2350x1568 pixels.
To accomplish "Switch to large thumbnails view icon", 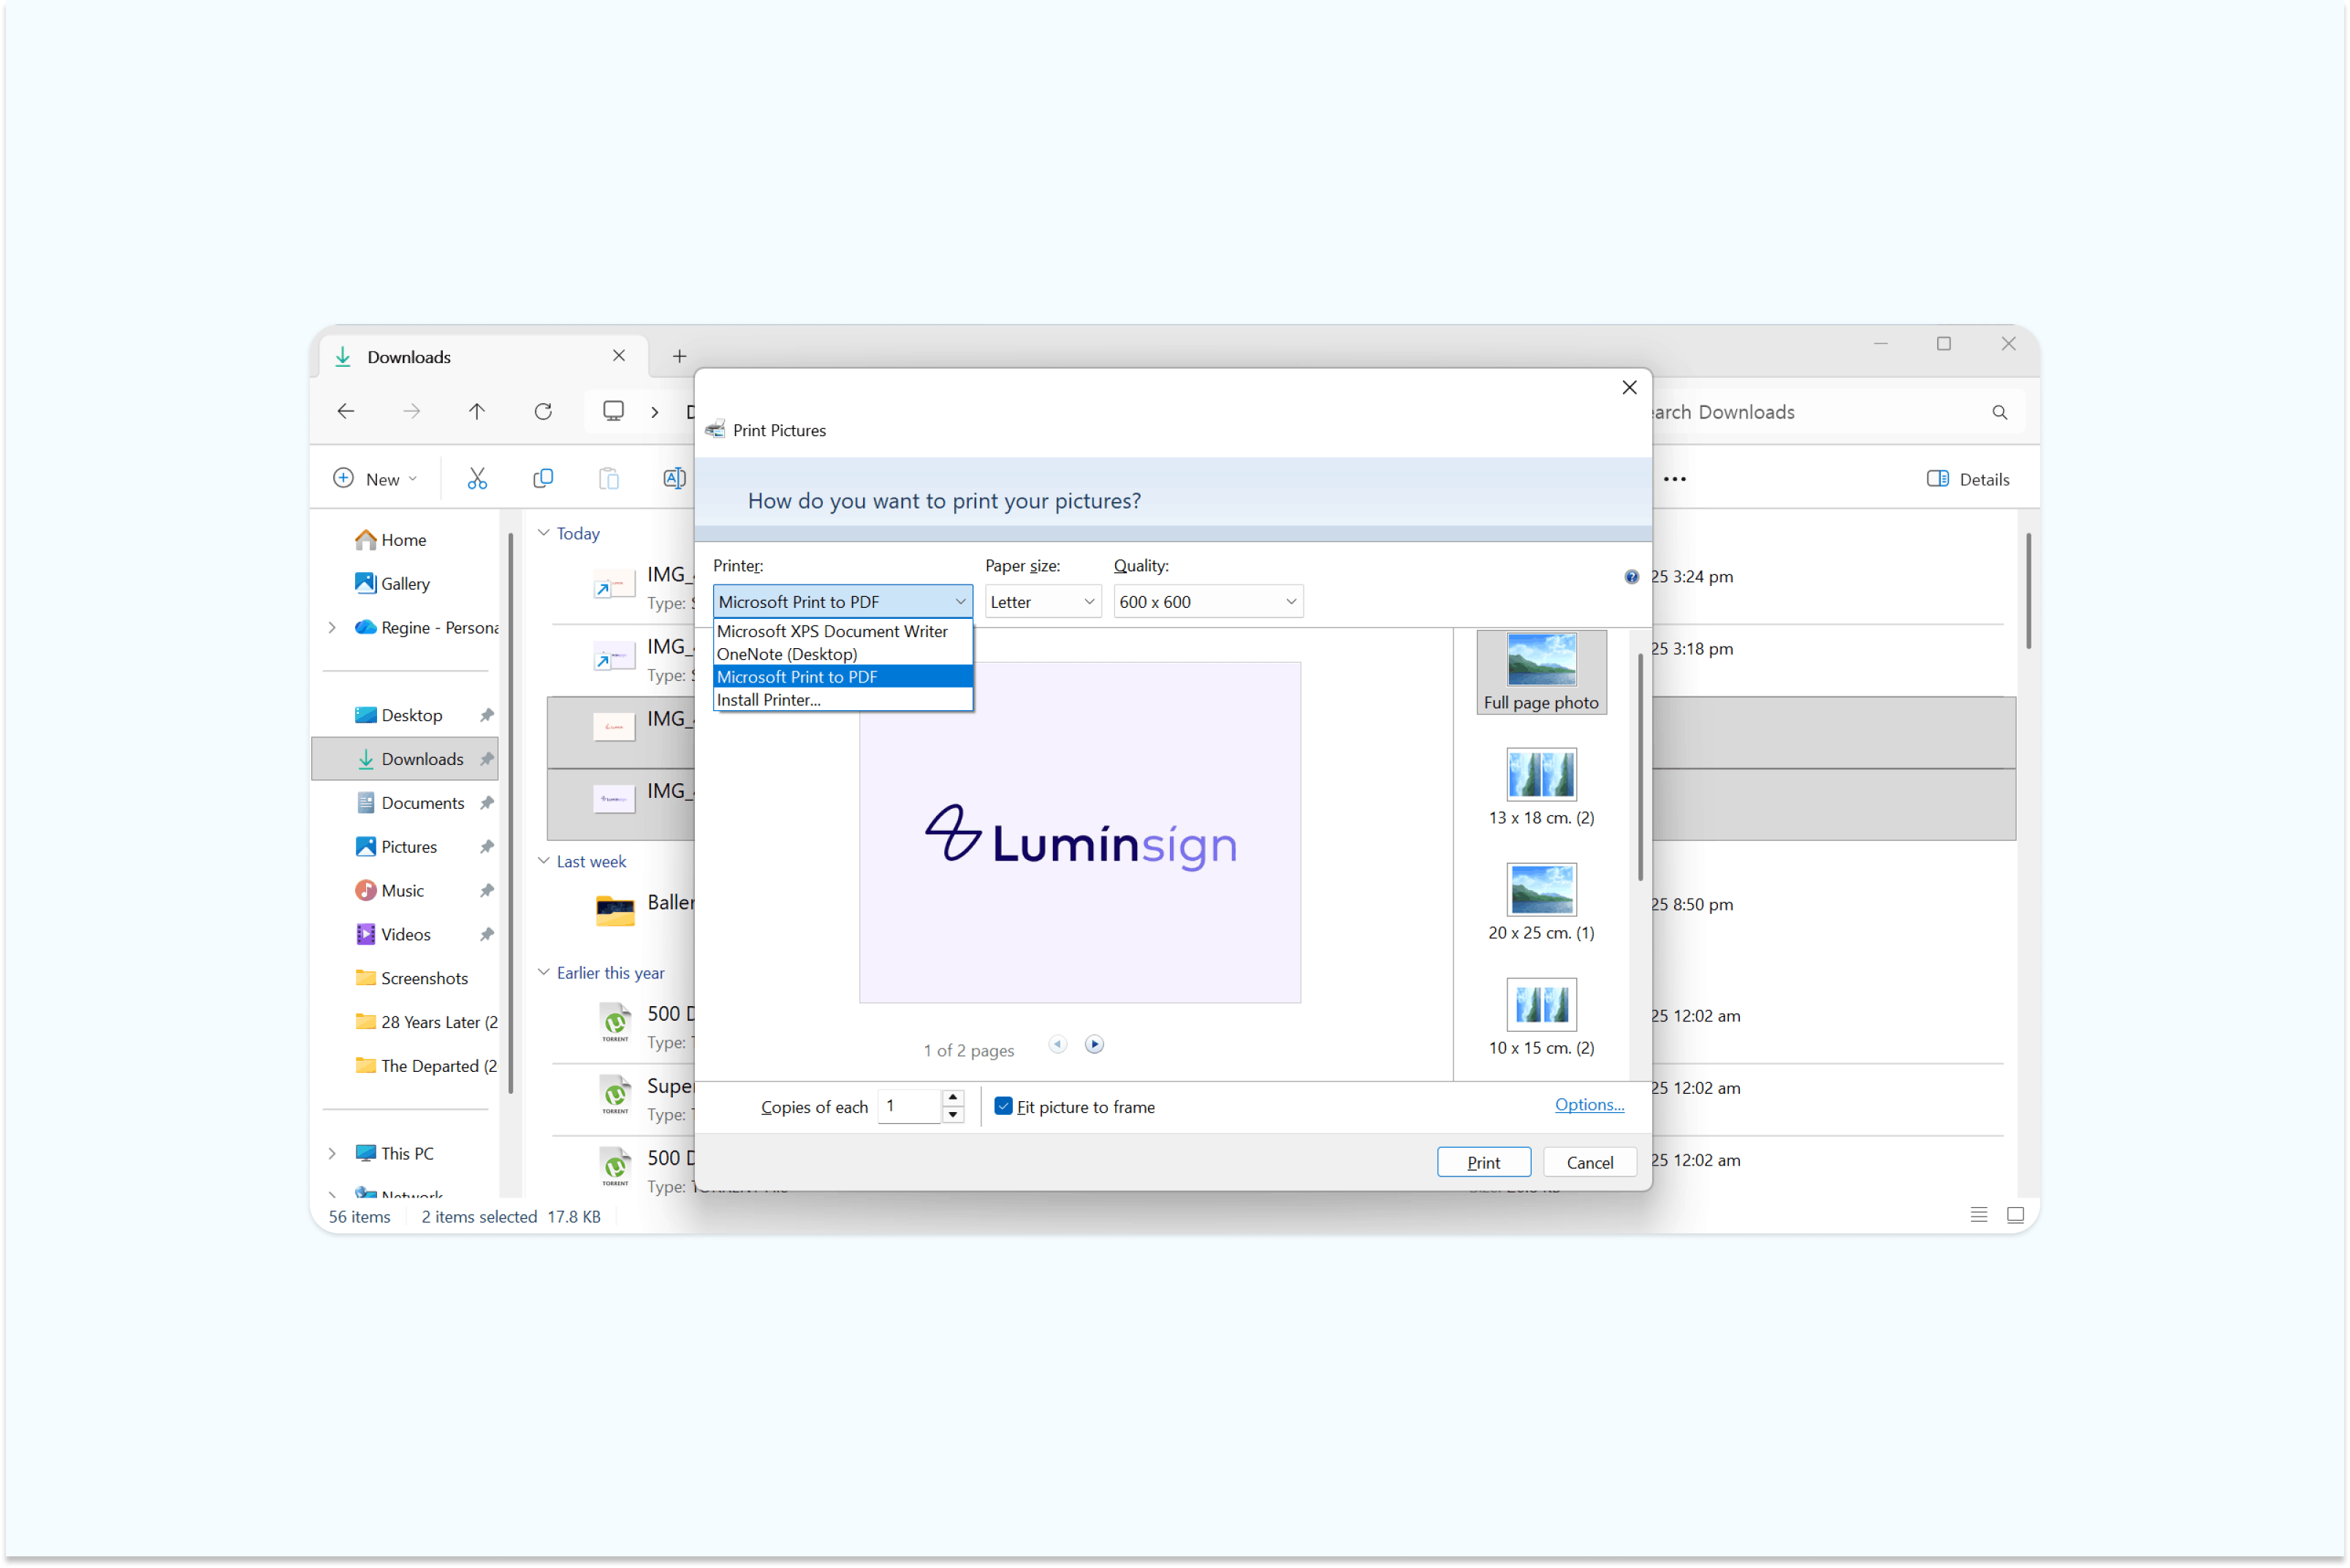I will pyautogui.click(x=2015, y=1215).
